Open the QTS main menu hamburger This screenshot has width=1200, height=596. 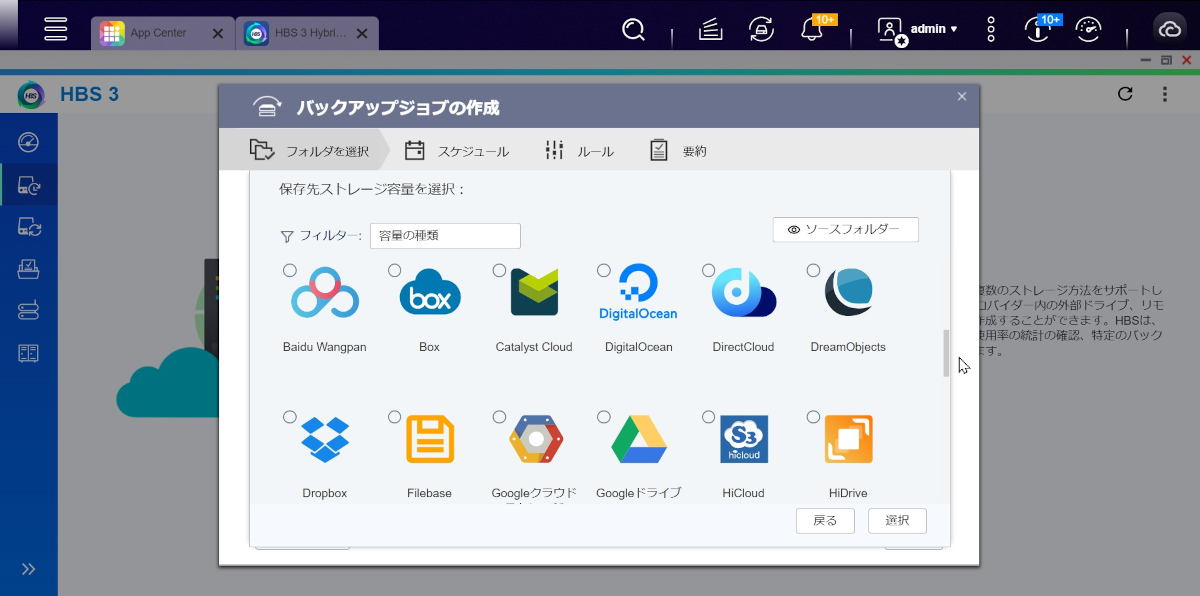56,28
